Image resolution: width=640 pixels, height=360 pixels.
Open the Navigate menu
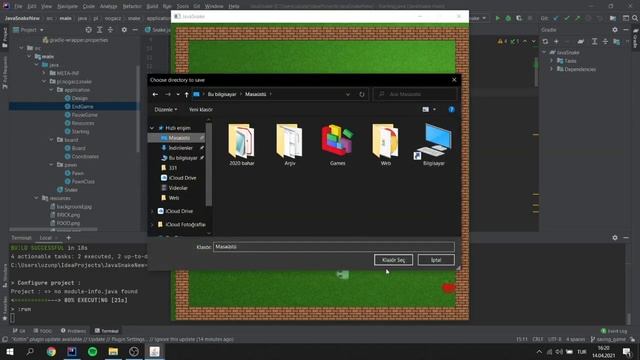67,7
